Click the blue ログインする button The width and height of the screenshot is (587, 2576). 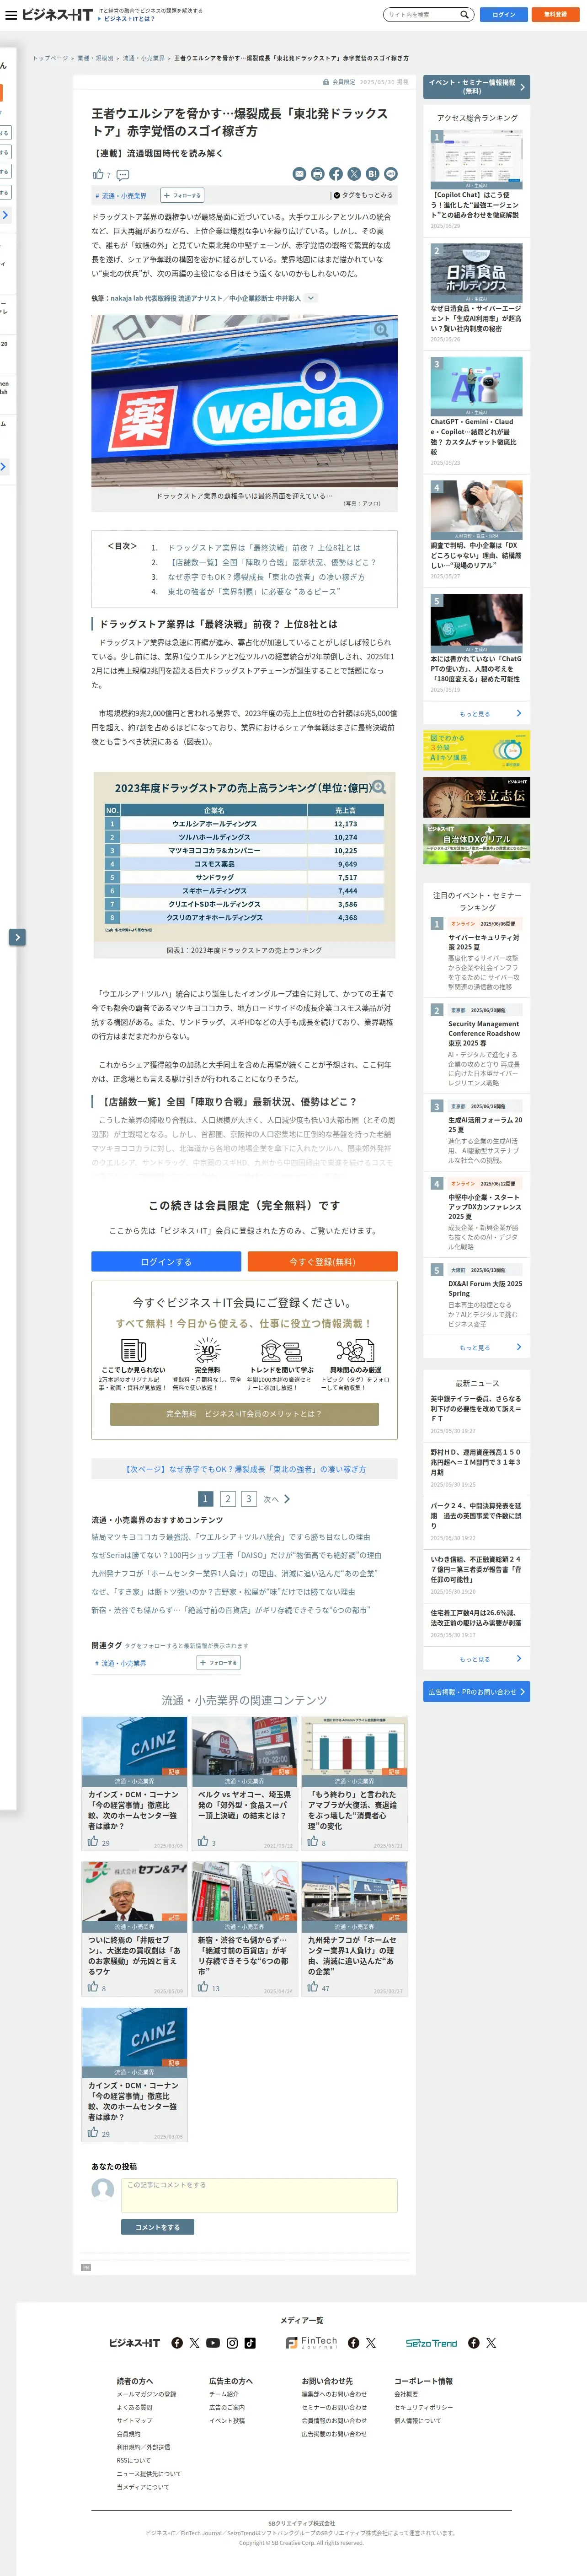pyautogui.click(x=166, y=1262)
